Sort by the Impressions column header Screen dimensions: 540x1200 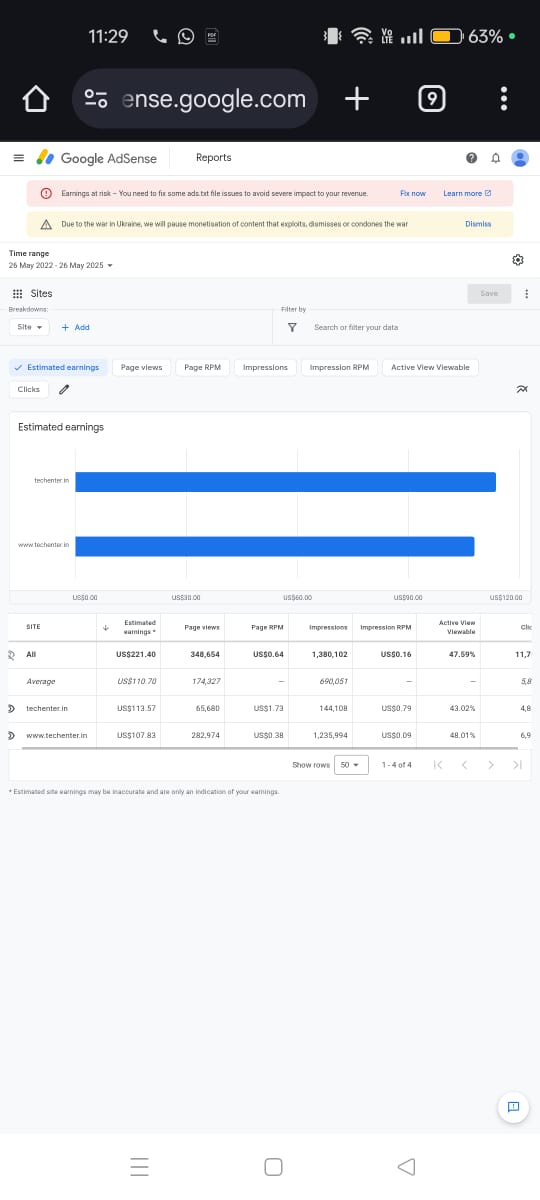point(328,627)
